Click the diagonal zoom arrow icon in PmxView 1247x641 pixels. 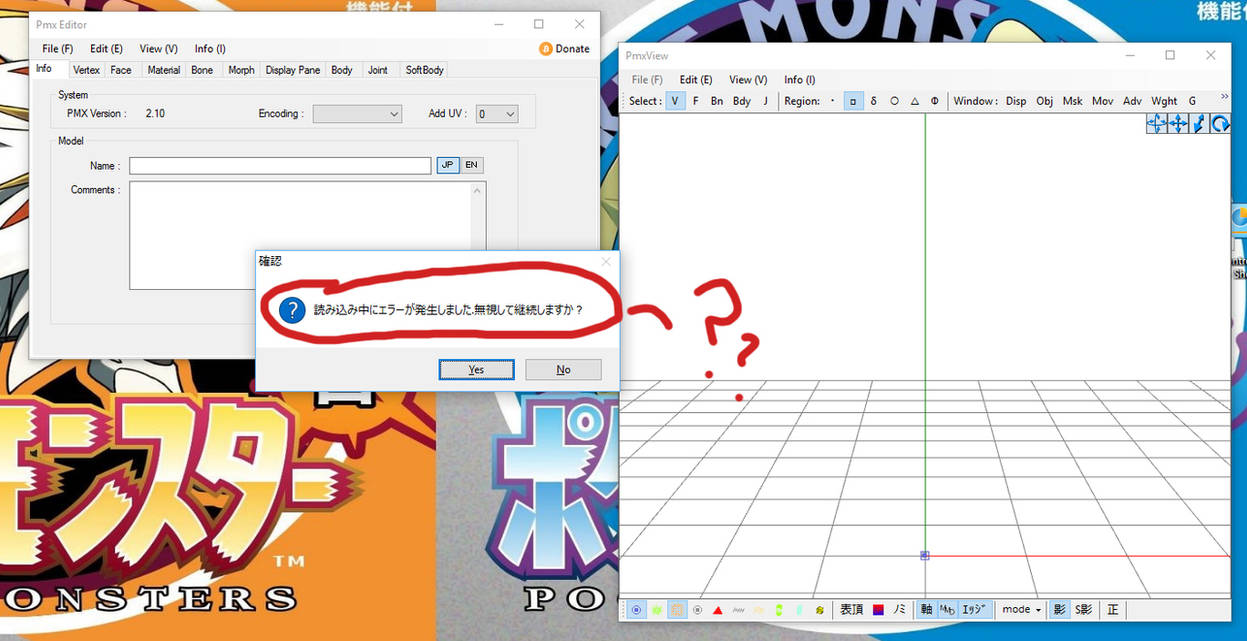pyautogui.click(x=1199, y=124)
